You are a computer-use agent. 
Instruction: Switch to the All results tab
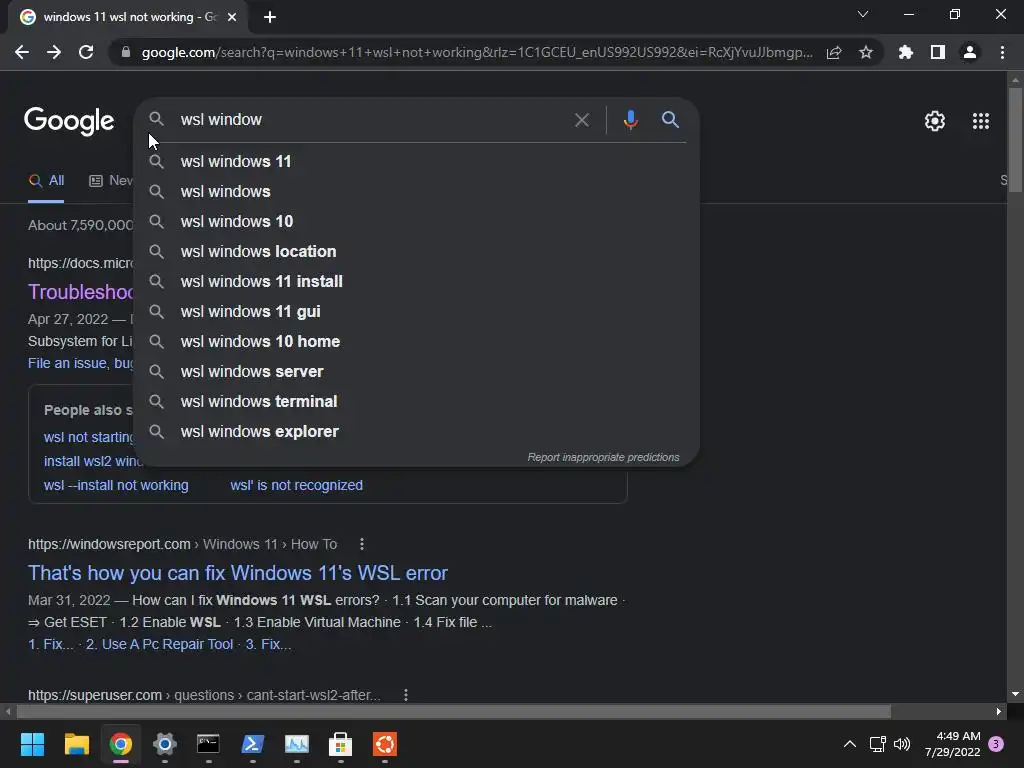46,181
